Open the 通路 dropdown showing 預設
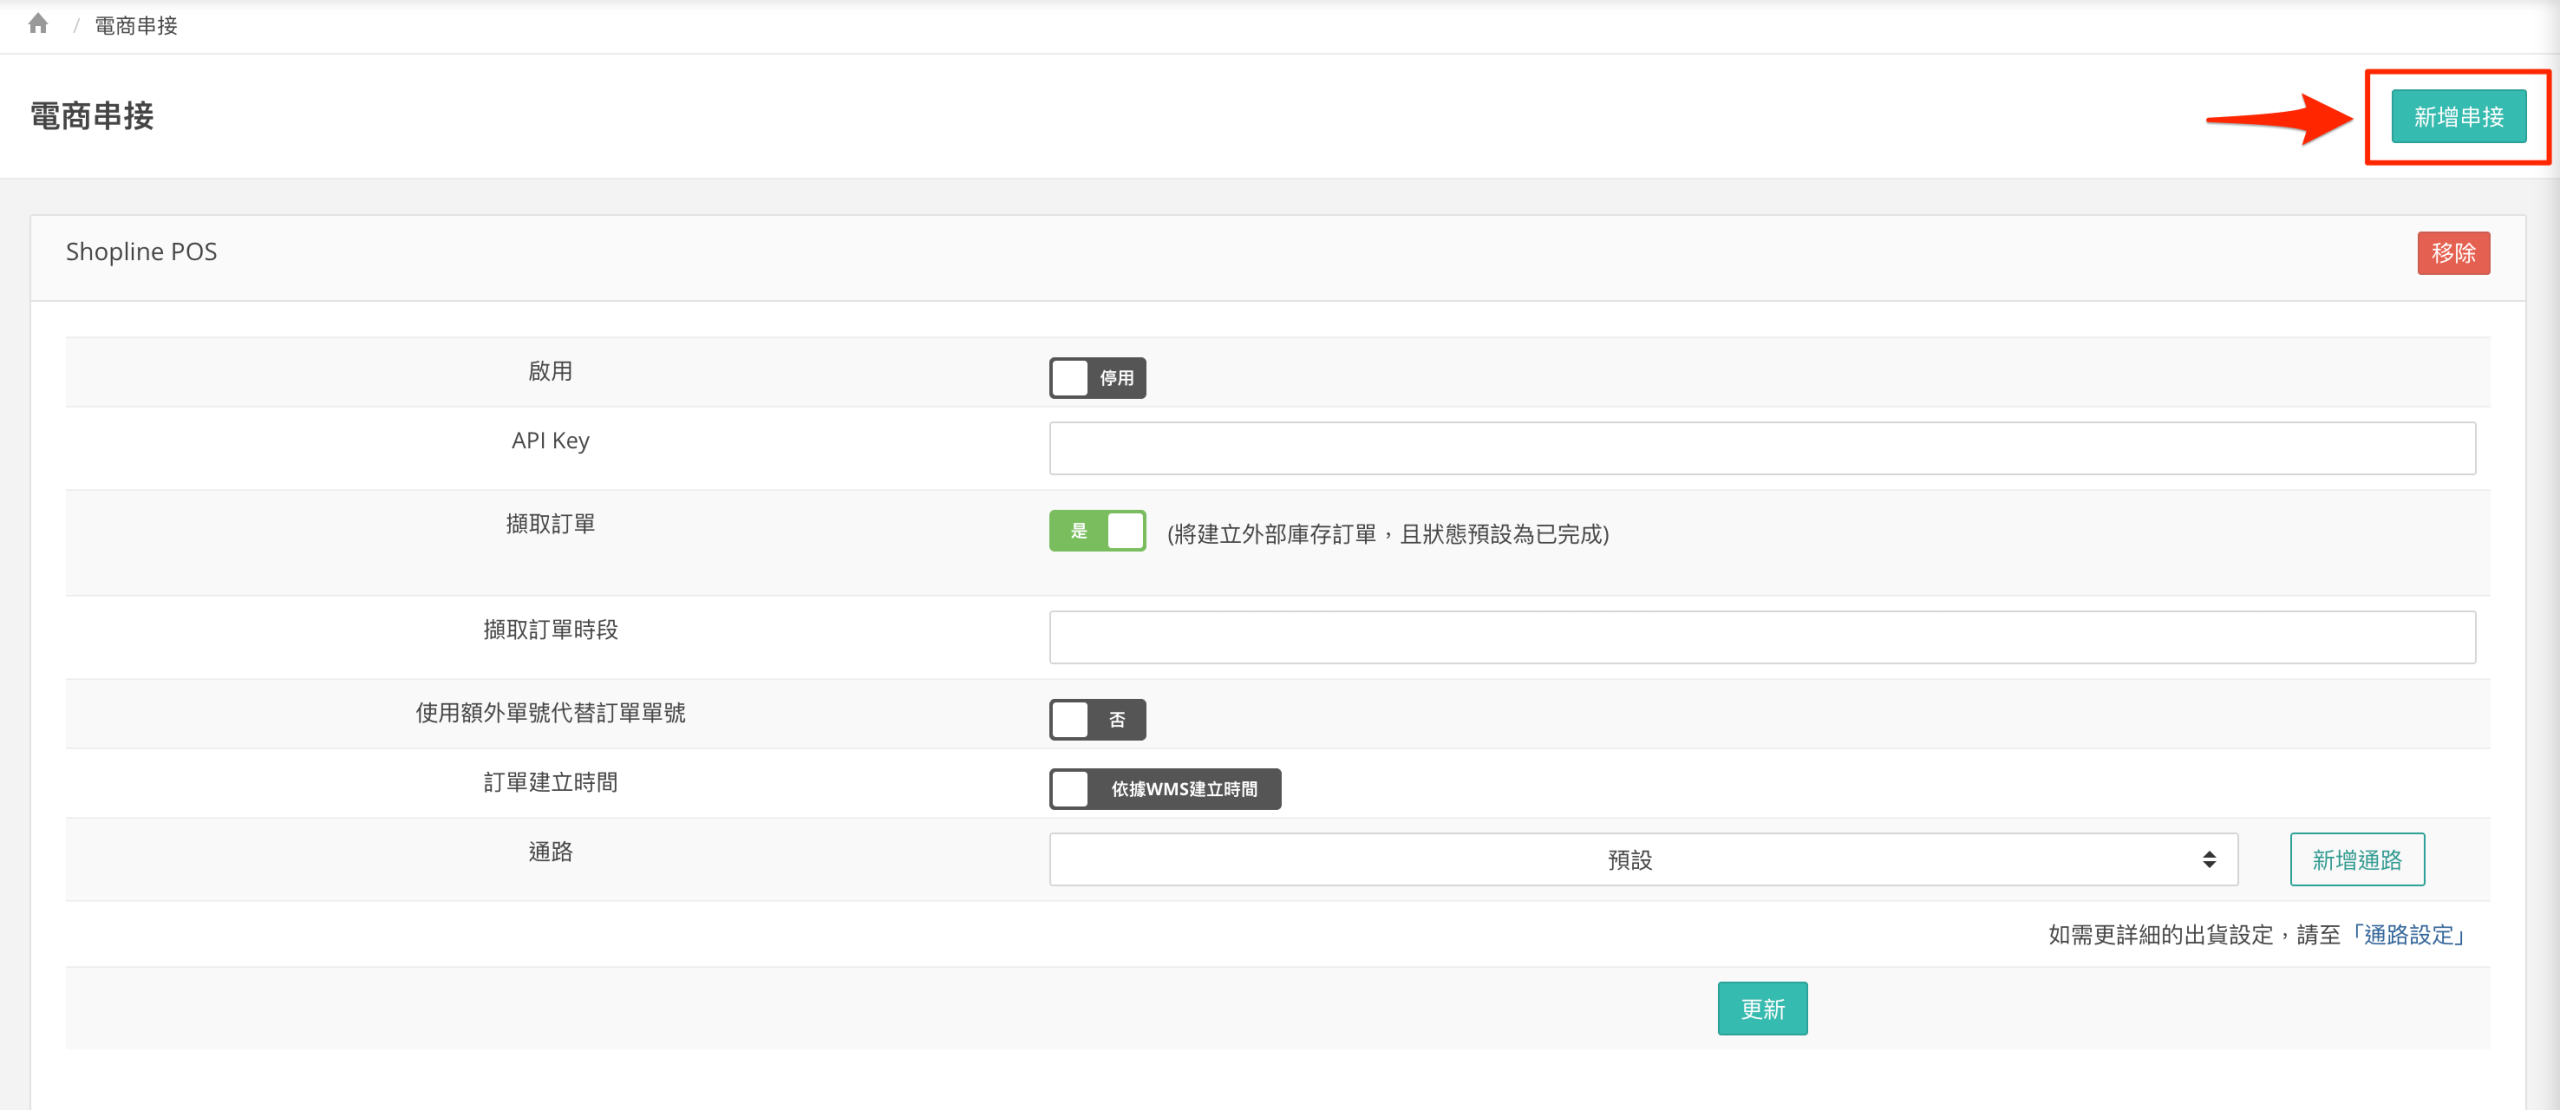2560x1110 pixels. click(1630, 860)
